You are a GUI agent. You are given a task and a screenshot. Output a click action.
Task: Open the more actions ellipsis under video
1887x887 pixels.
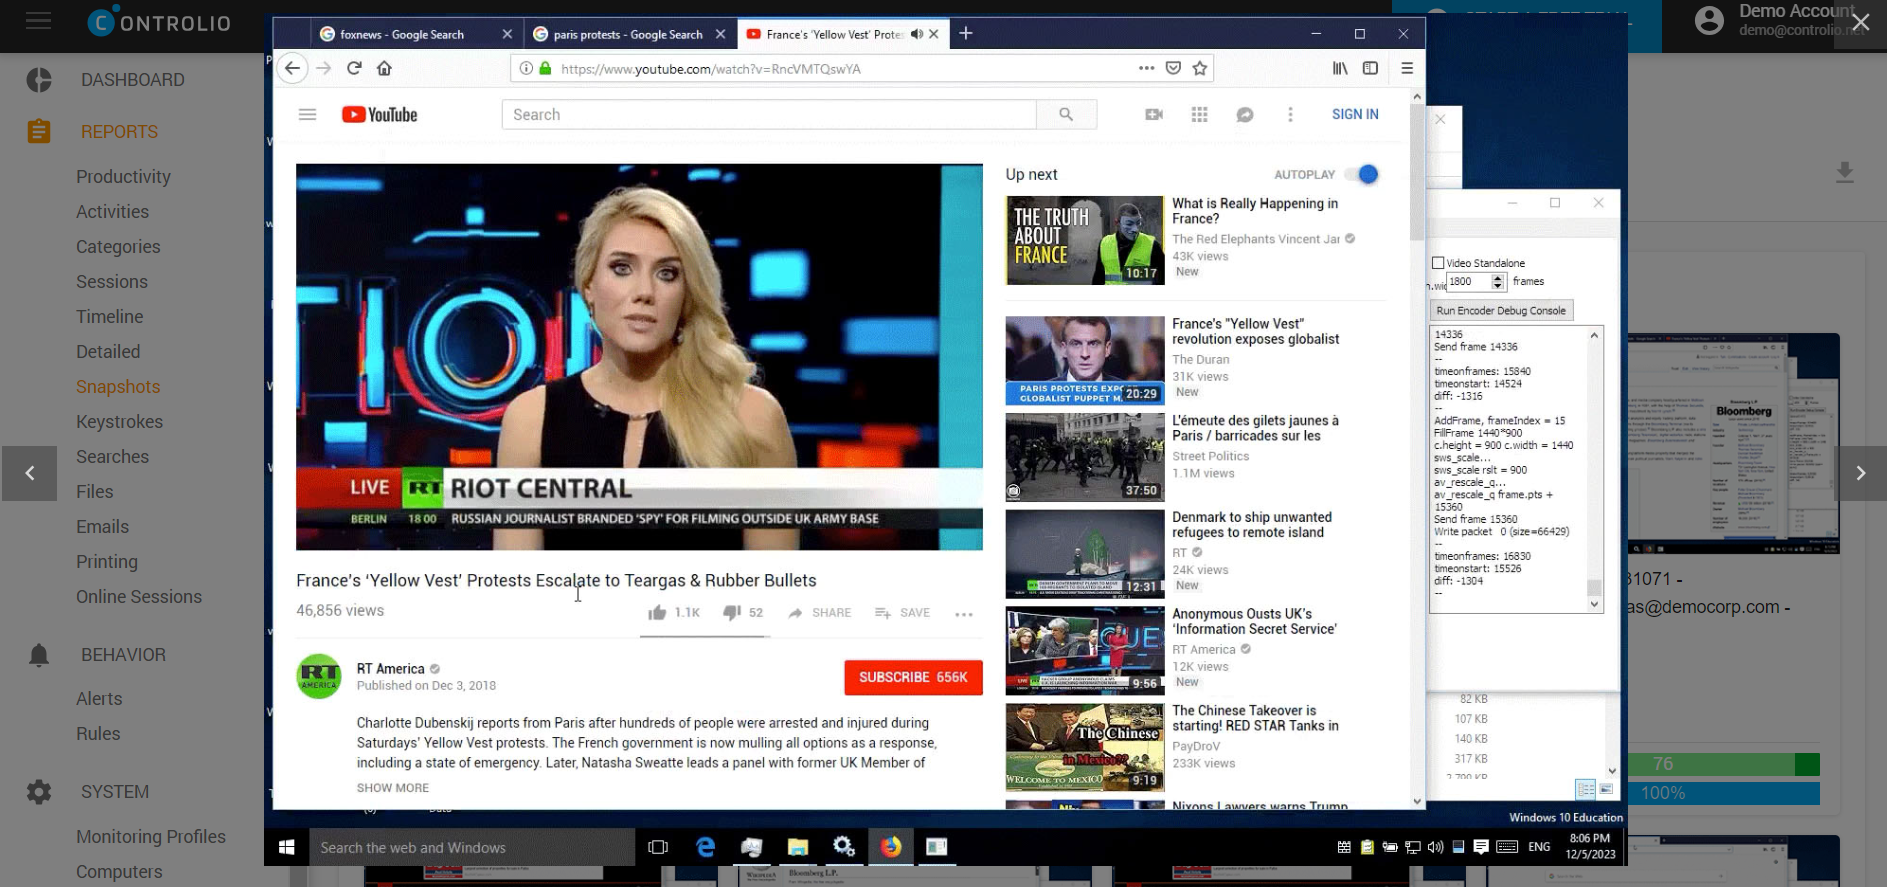pos(963,614)
